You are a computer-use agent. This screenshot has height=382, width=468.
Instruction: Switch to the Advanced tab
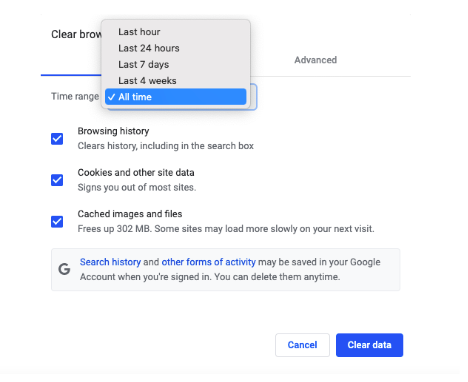pyautogui.click(x=315, y=60)
